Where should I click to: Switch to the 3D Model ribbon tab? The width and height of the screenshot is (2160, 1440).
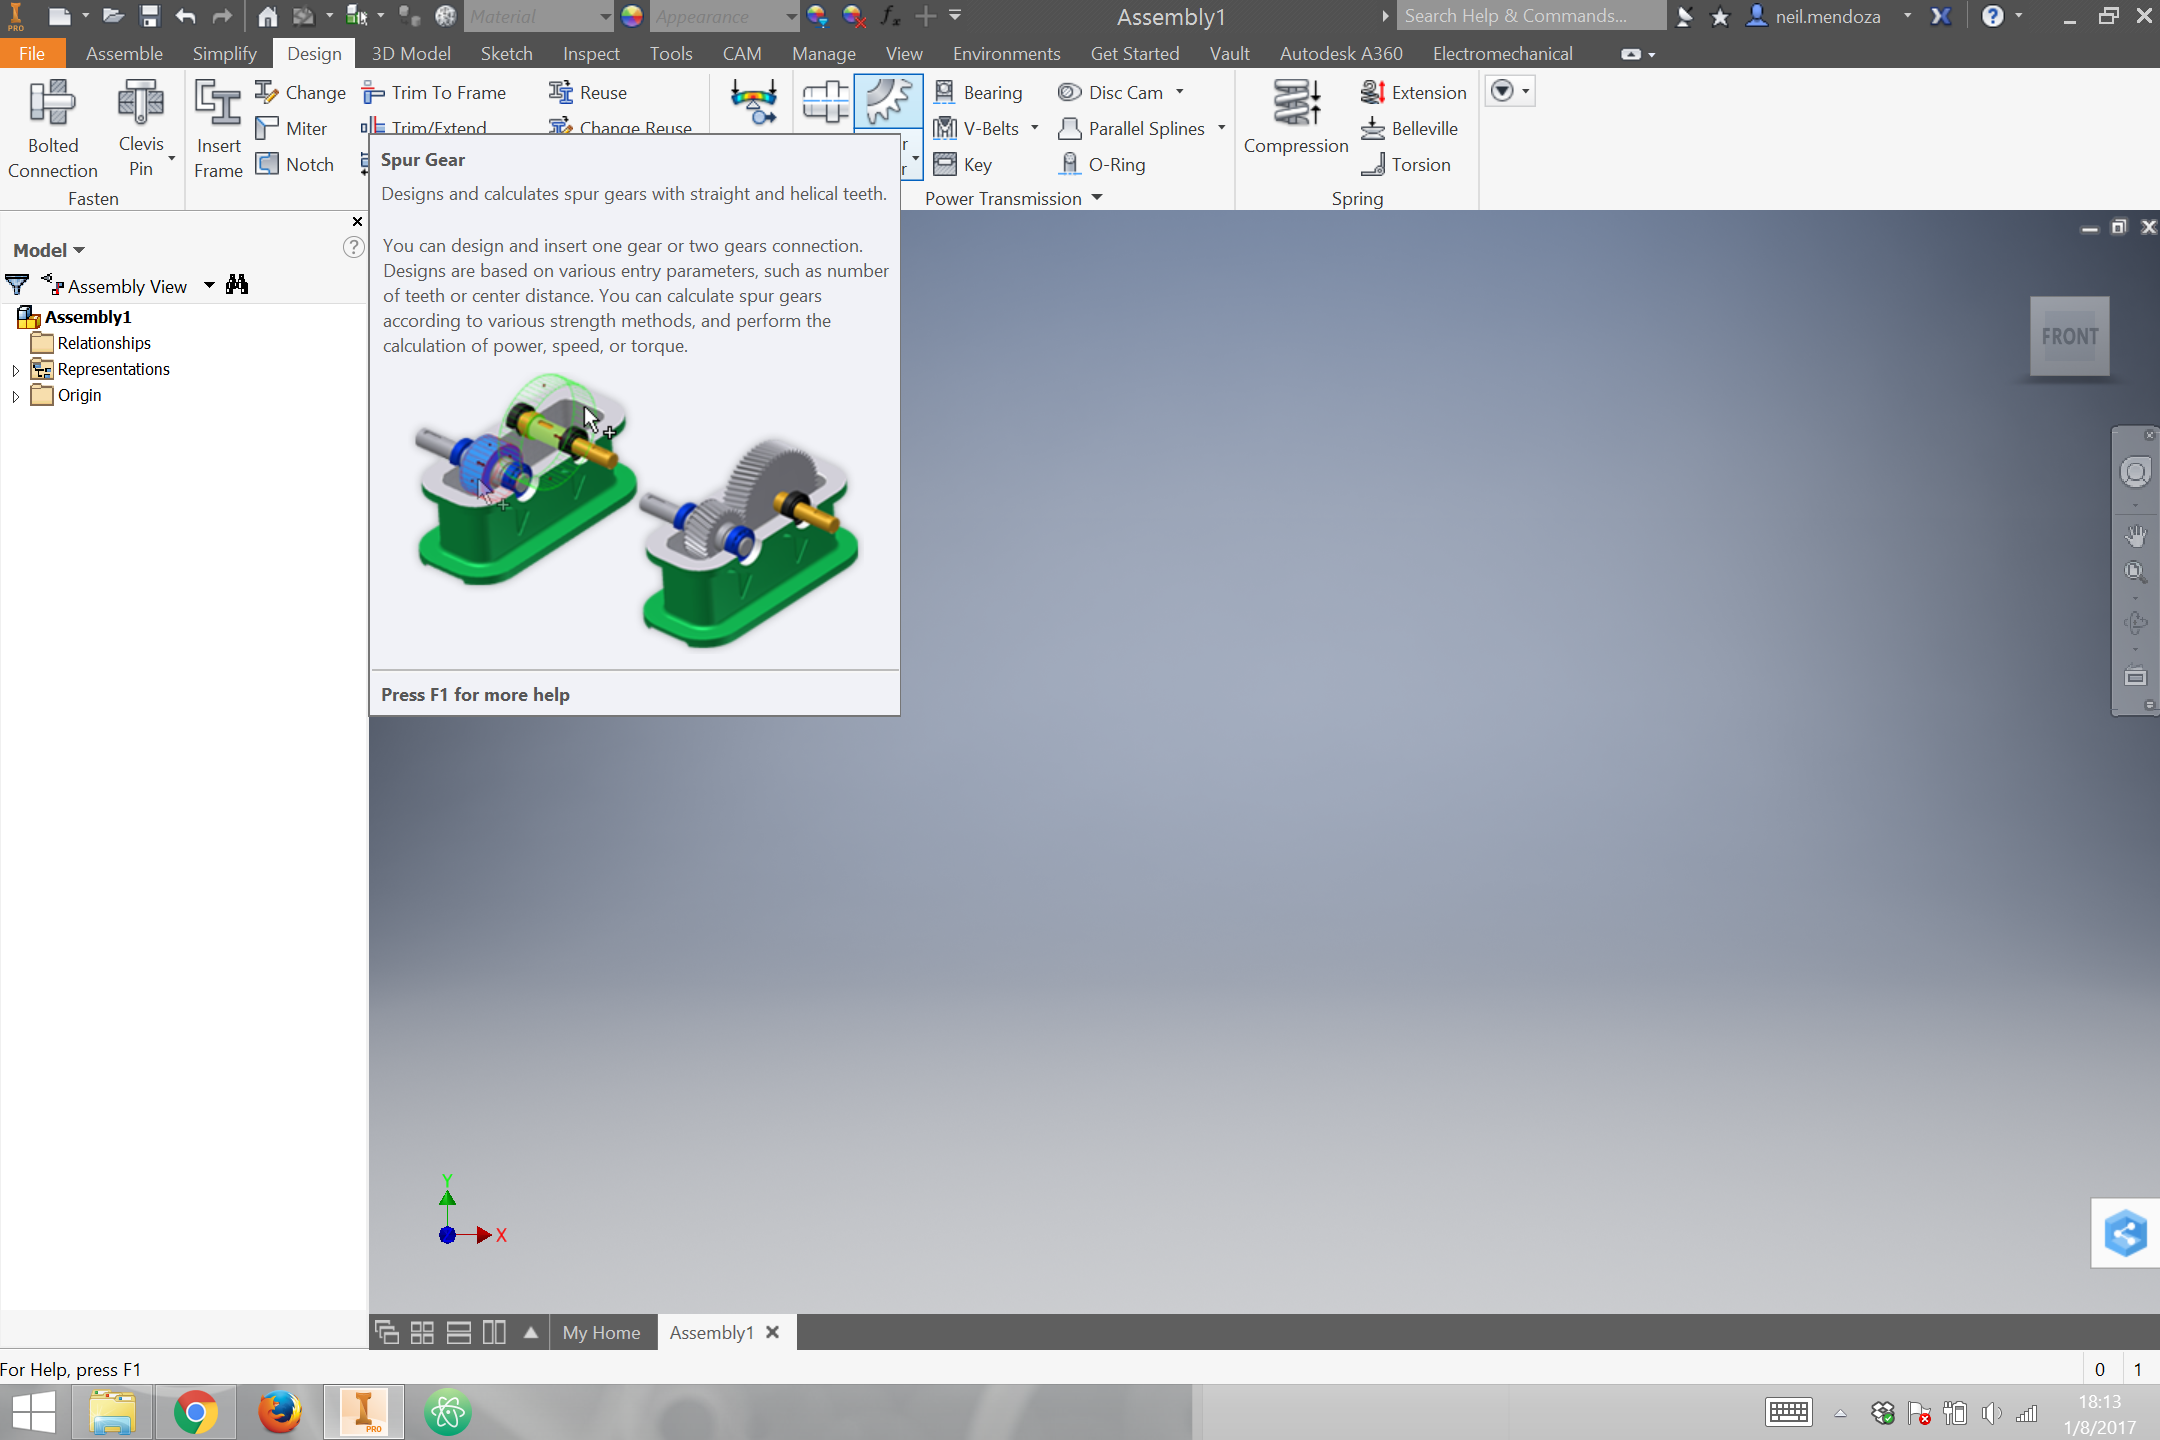point(411,53)
